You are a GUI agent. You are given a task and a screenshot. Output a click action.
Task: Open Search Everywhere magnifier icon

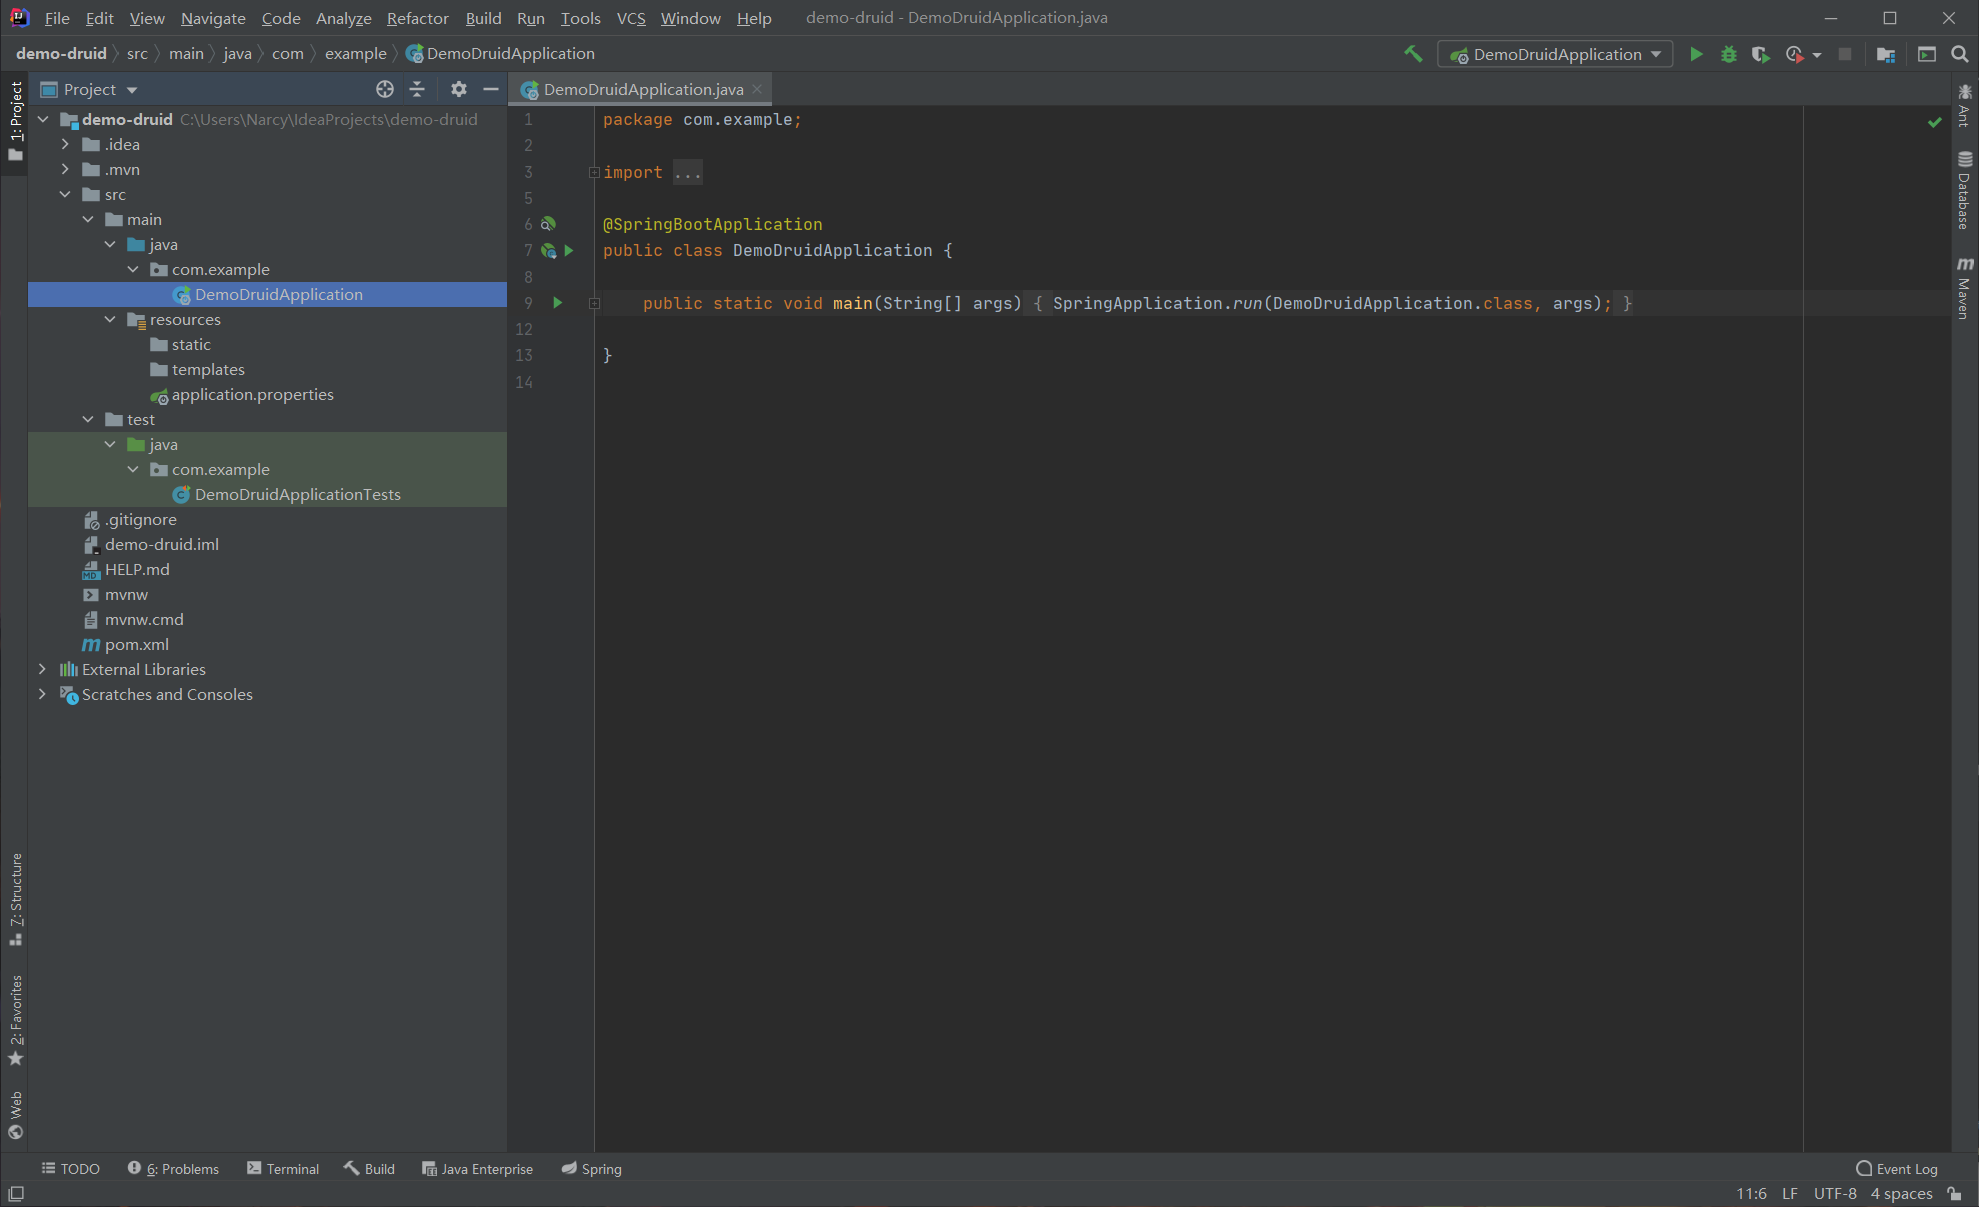[x=1959, y=54]
